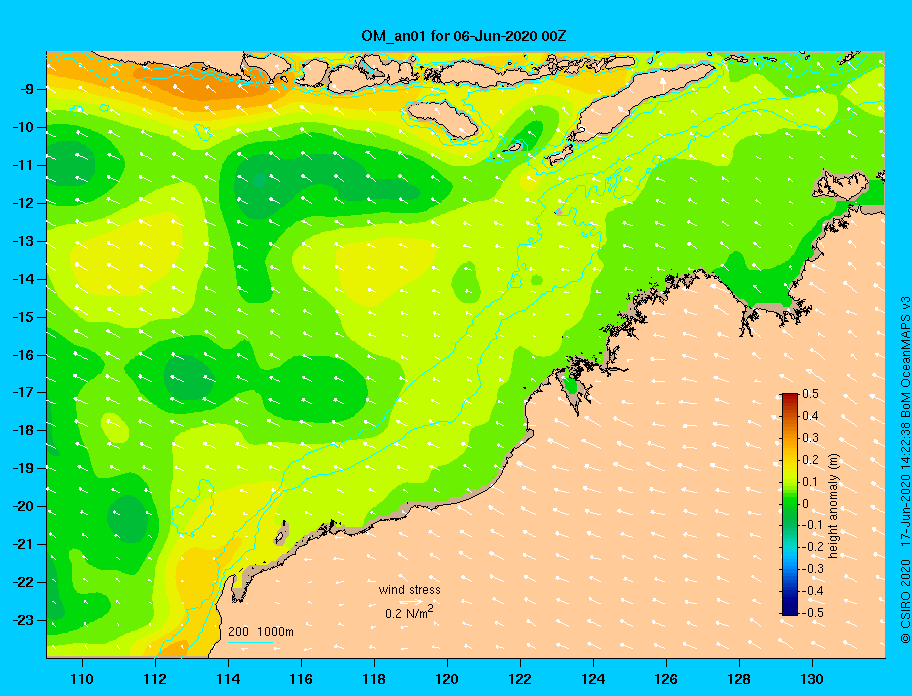The height and width of the screenshot is (696, 912).
Task: Click latitude label -20 on the axis
Action: [x=23, y=506]
